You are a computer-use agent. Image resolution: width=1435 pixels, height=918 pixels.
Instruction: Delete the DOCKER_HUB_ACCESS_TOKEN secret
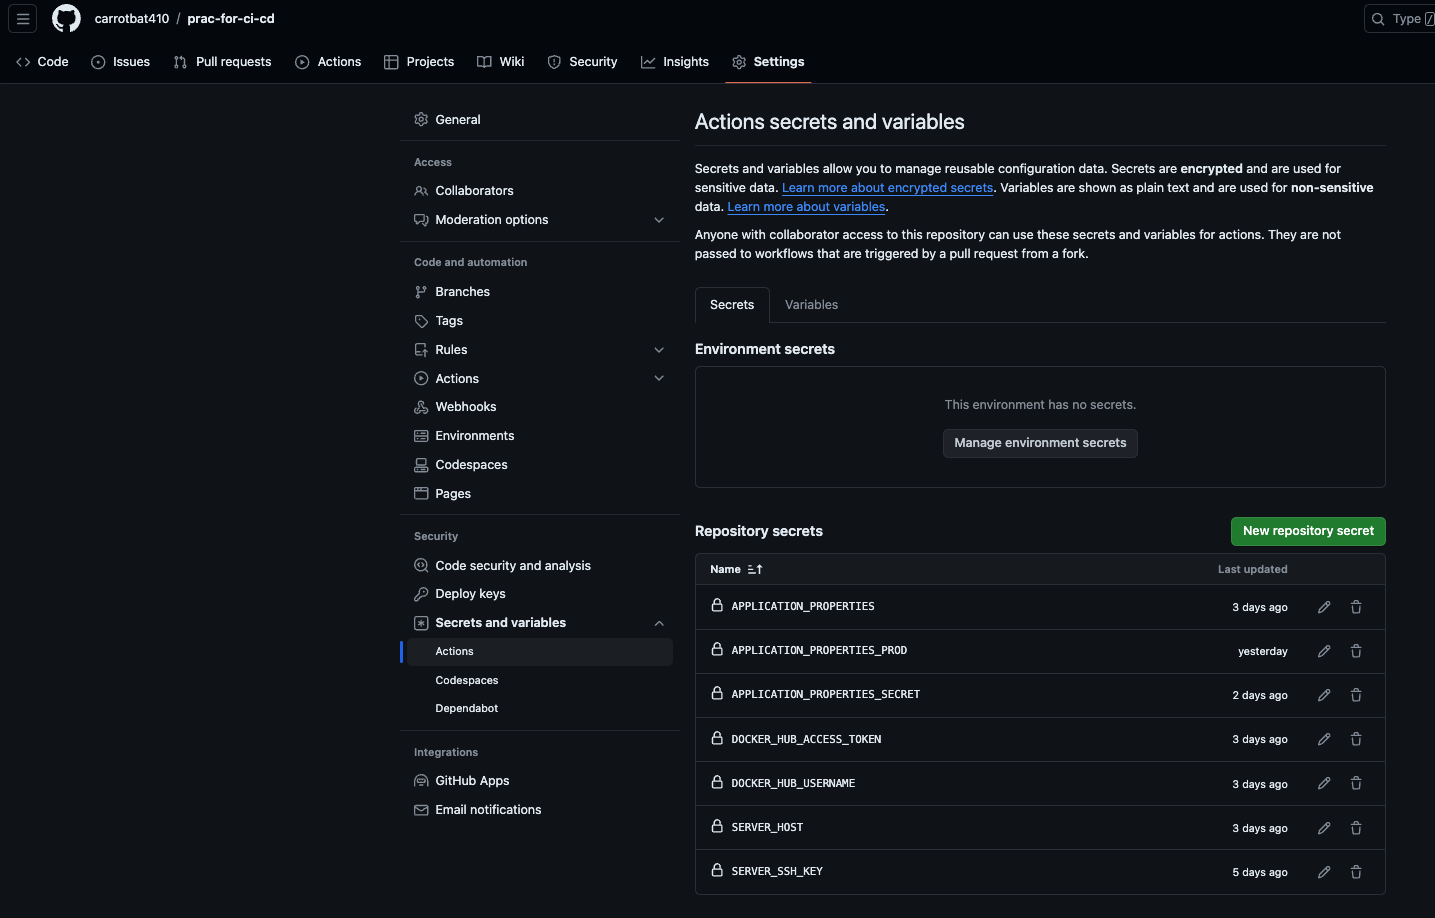(x=1356, y=739)
